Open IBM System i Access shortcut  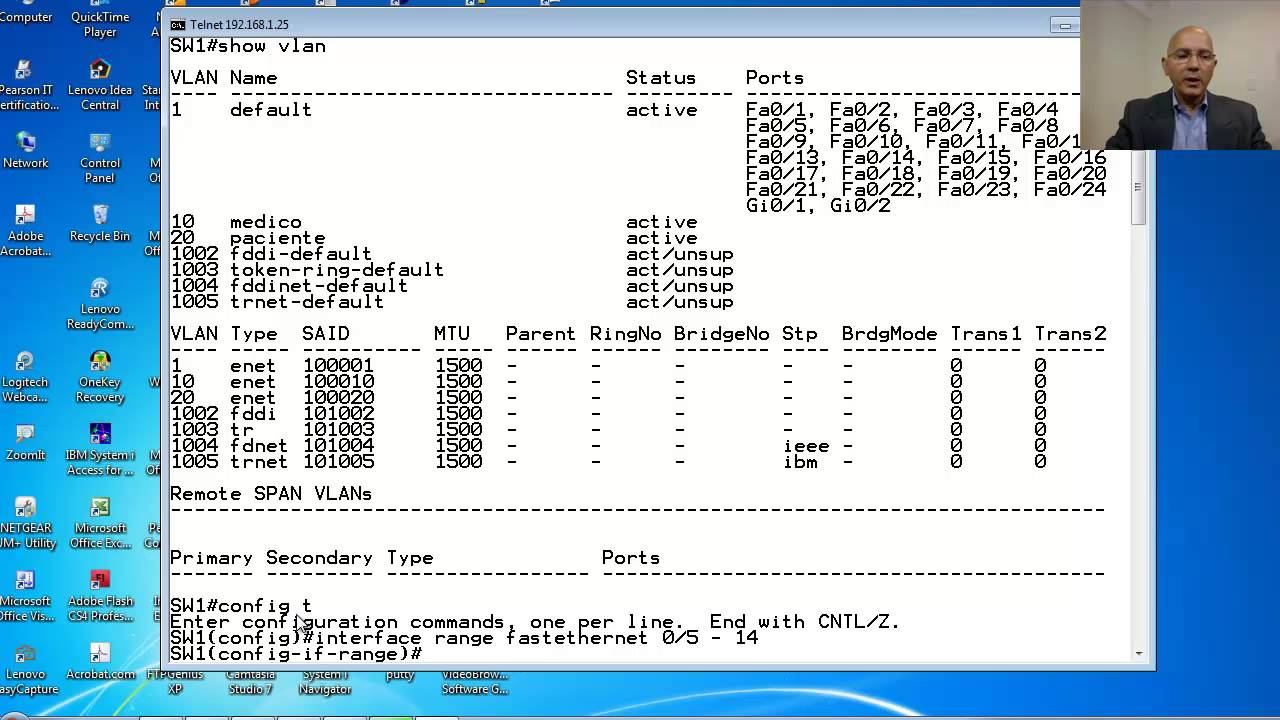coord(100,449)
